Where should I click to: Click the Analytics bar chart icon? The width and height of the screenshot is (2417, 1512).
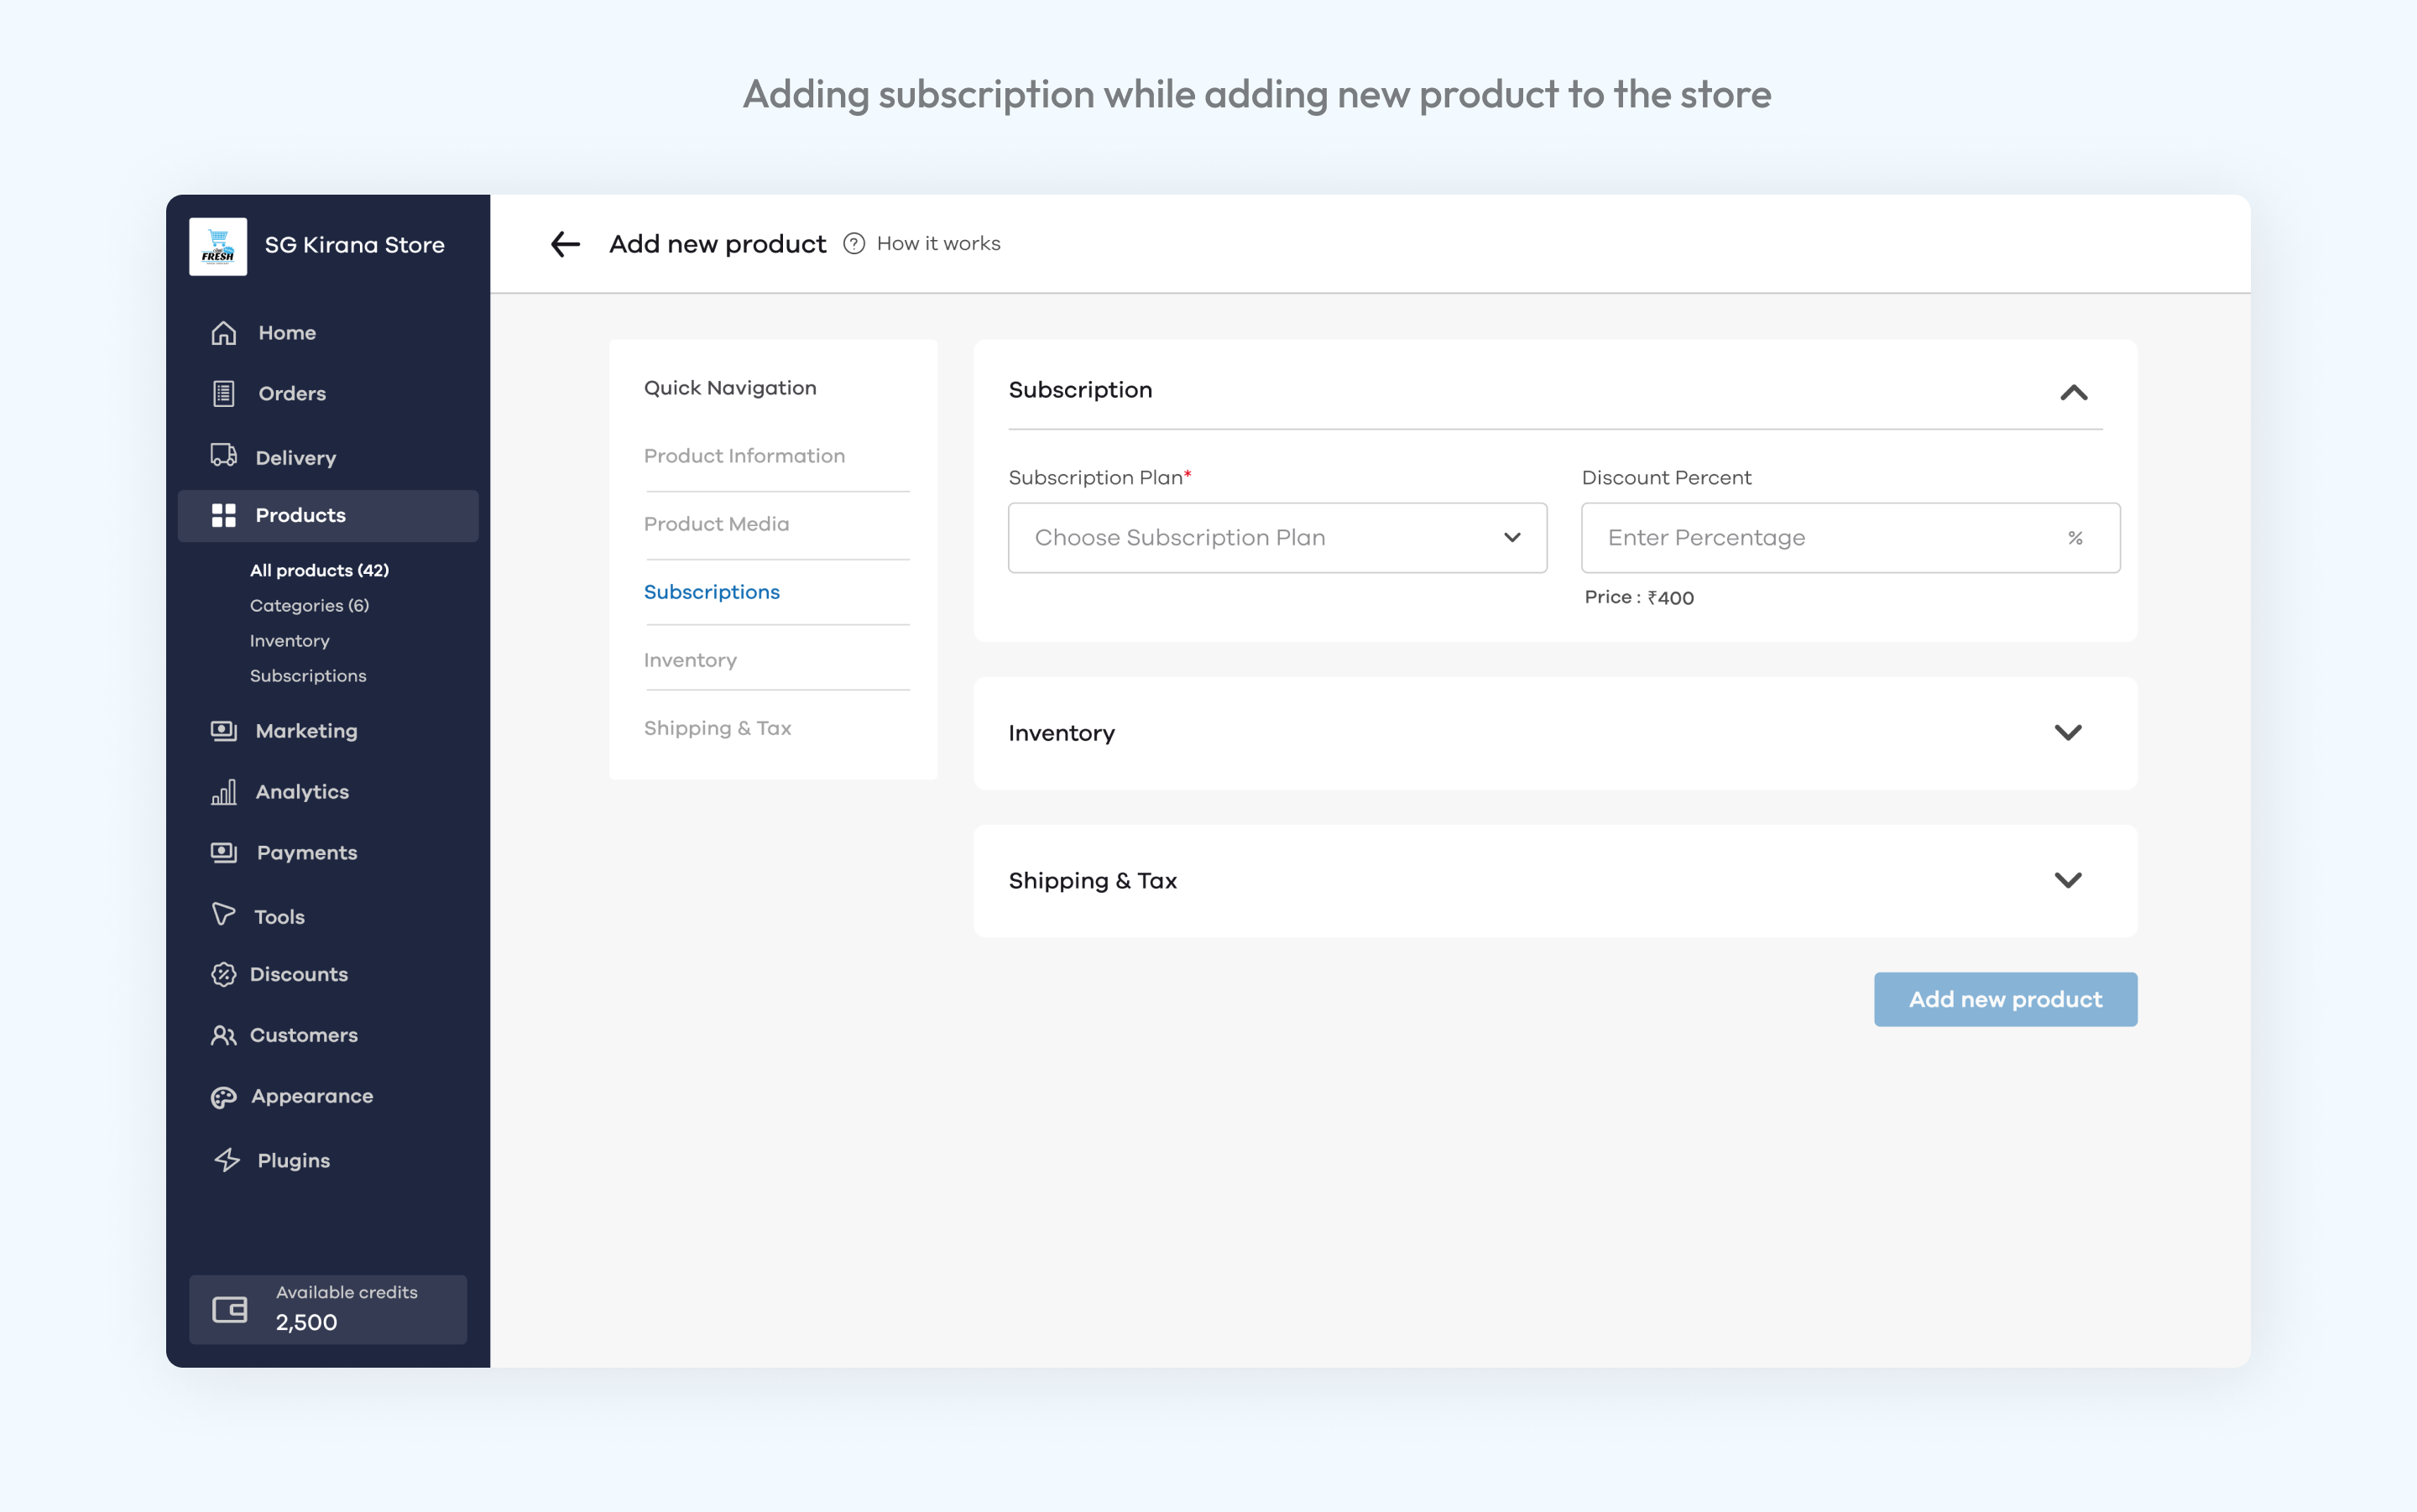tap(224, 792)
